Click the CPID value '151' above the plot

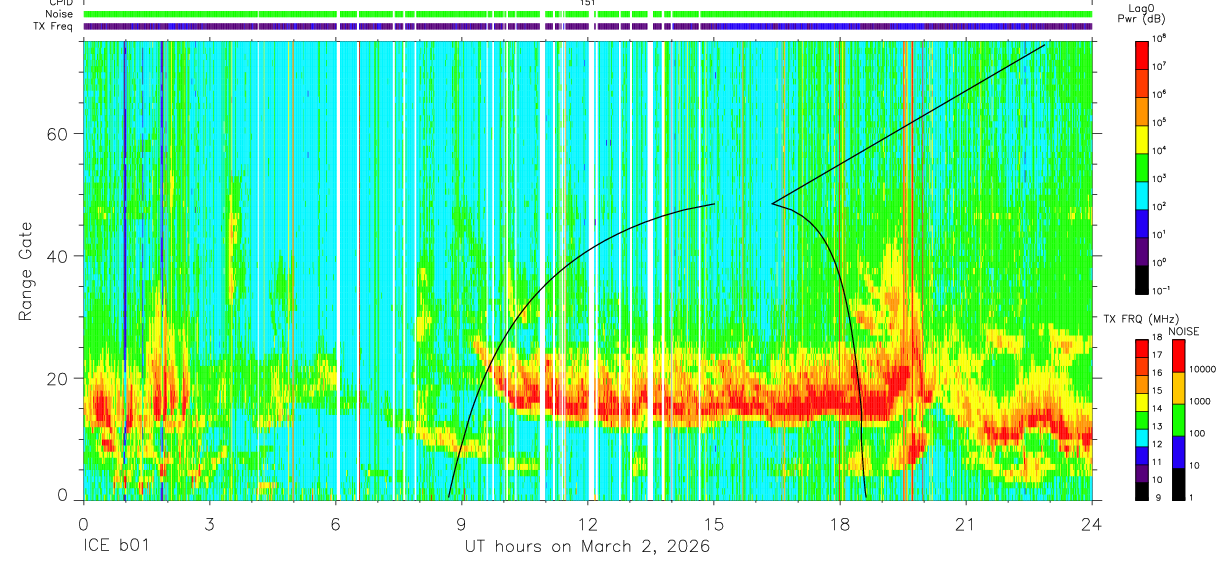coord(587,4)
